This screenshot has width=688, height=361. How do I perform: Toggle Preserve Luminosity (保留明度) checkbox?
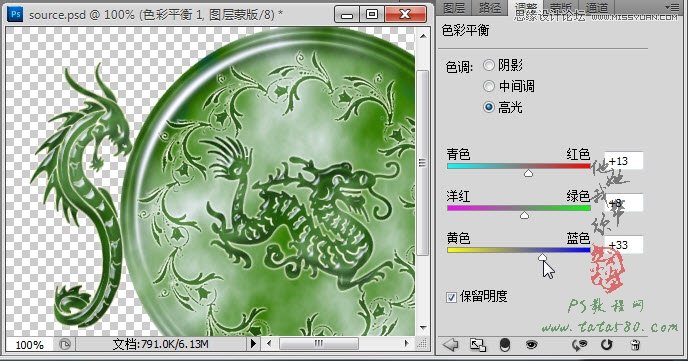coord(451,297)
